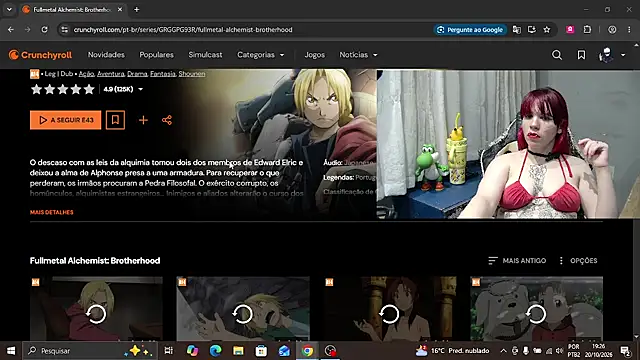Open File Explorer from taskbar

[x=238, y=351]
